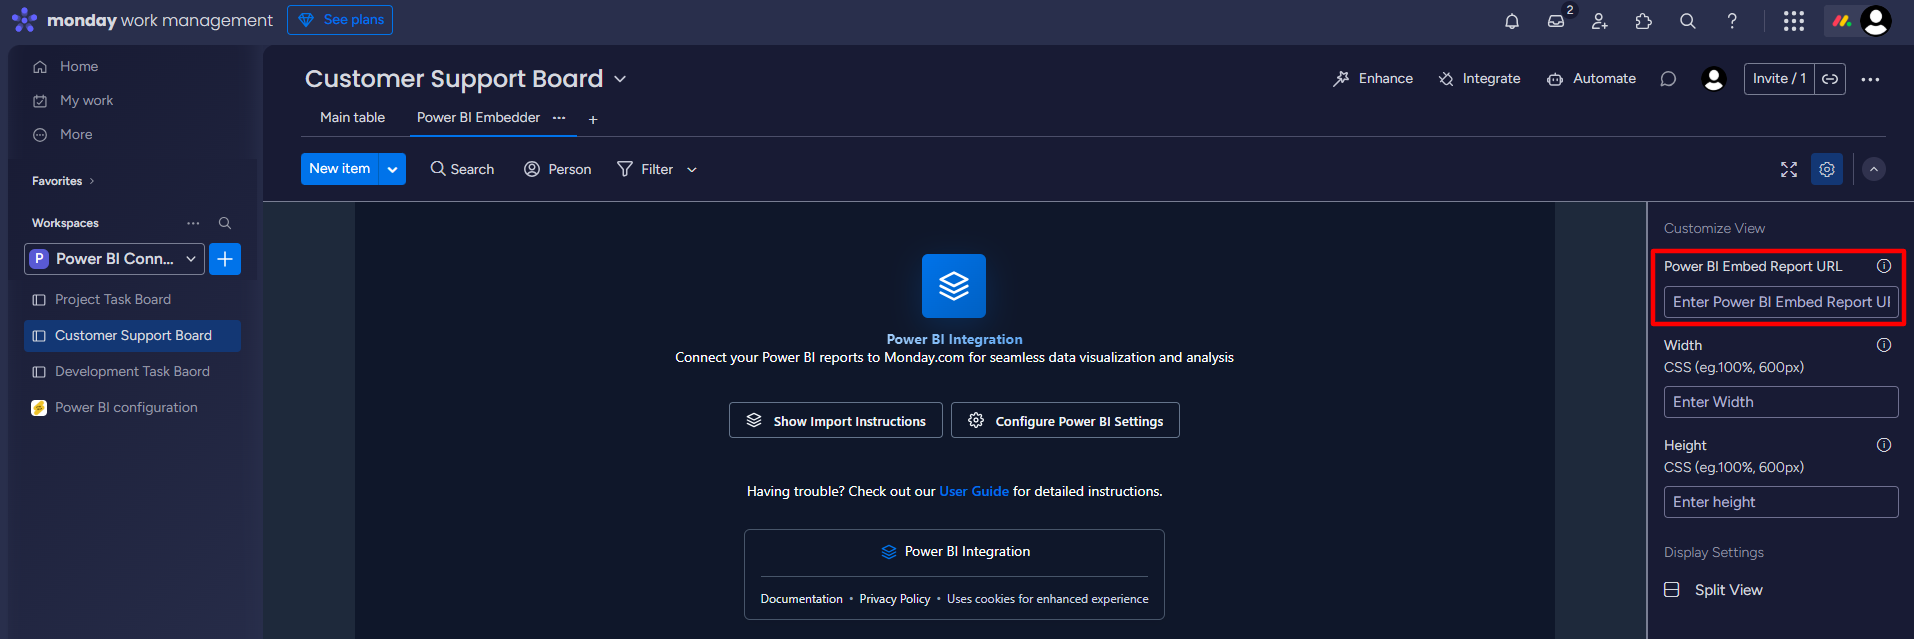
Task: Toggle fullscreen view icon
Action: 1789,170
